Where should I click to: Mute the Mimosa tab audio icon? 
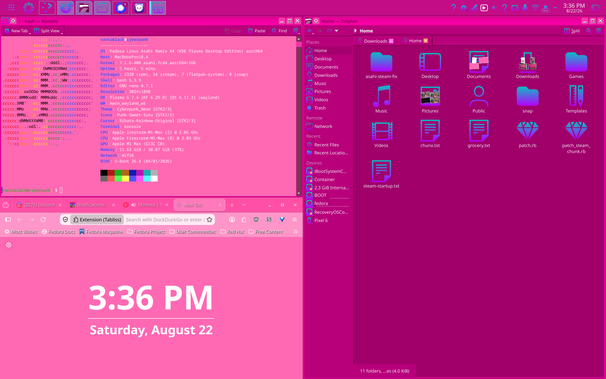(133, 205)
